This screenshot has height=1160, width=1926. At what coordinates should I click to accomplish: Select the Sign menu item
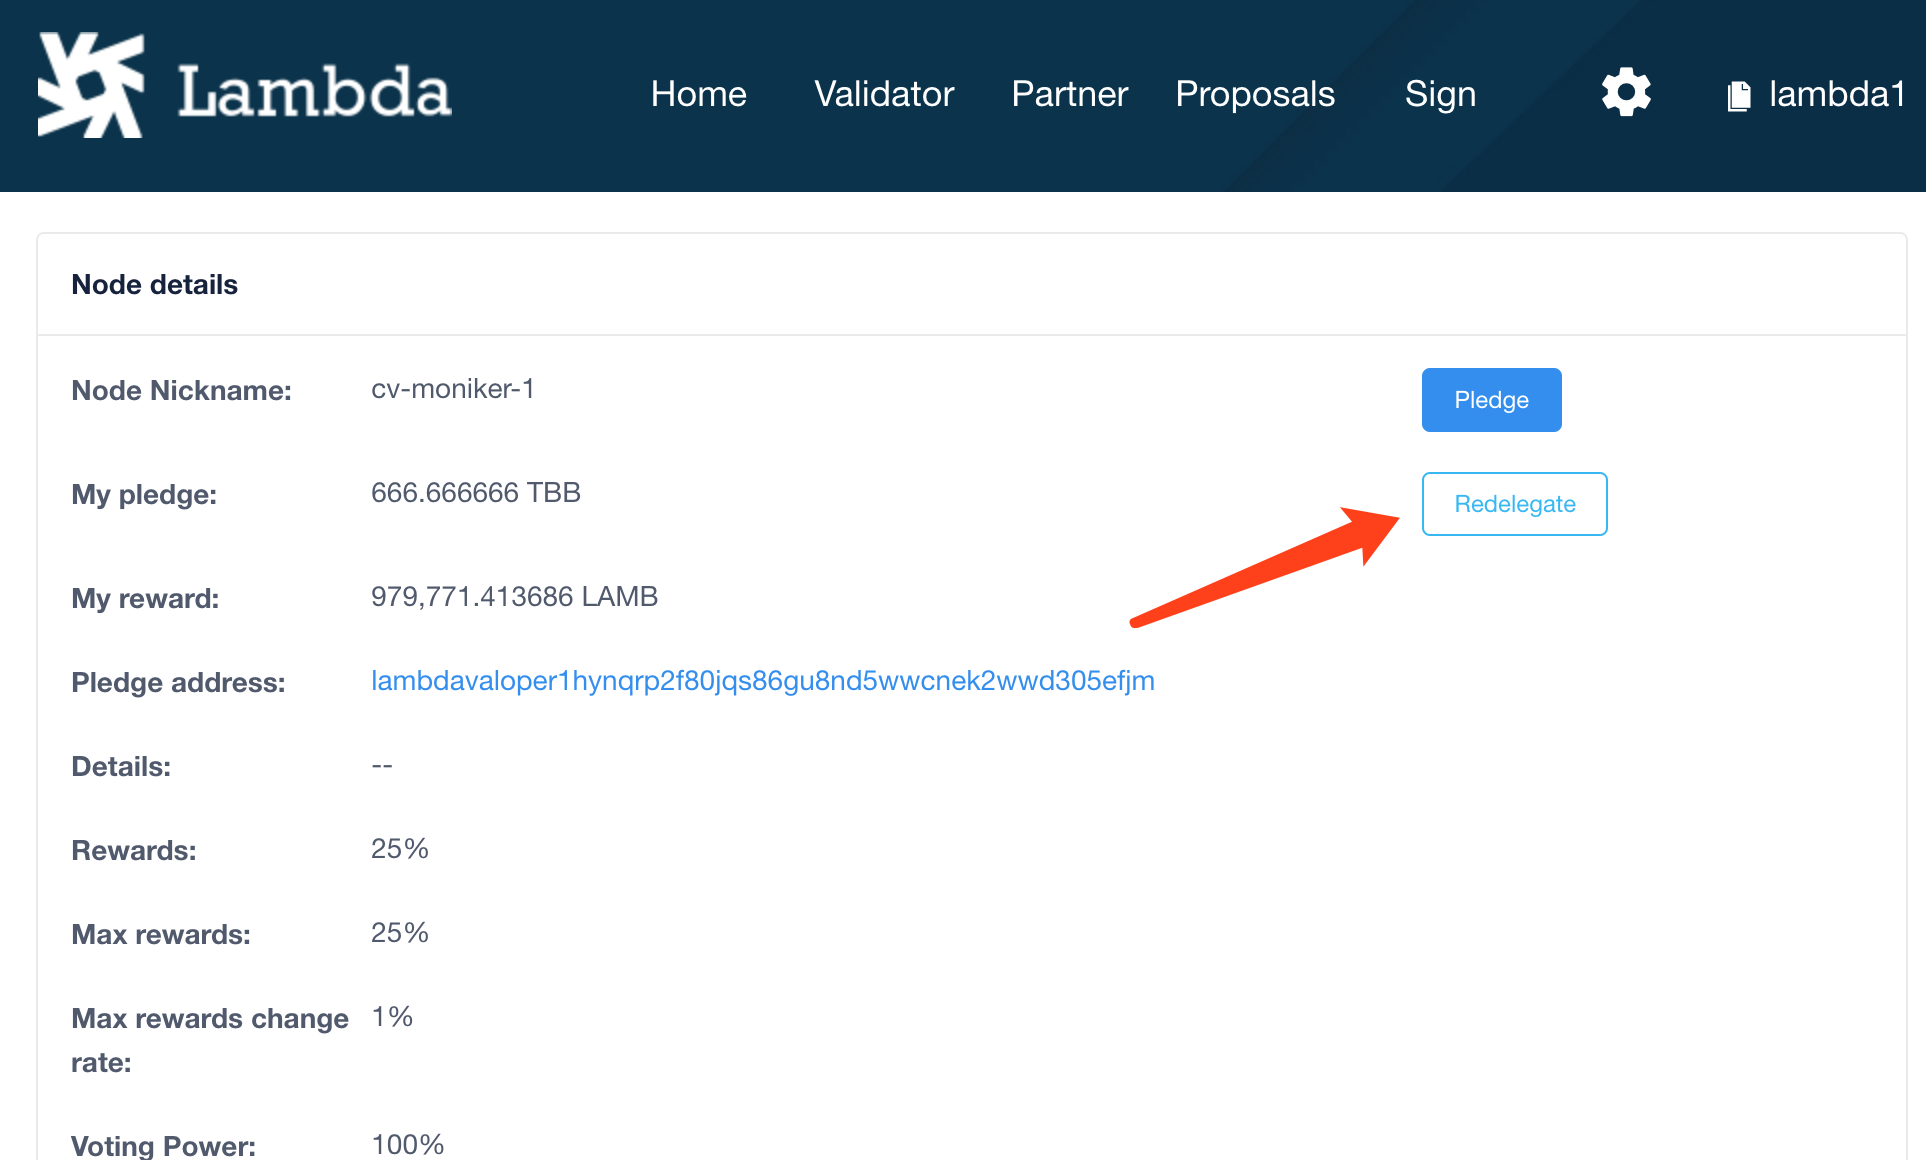point(1440,94)
